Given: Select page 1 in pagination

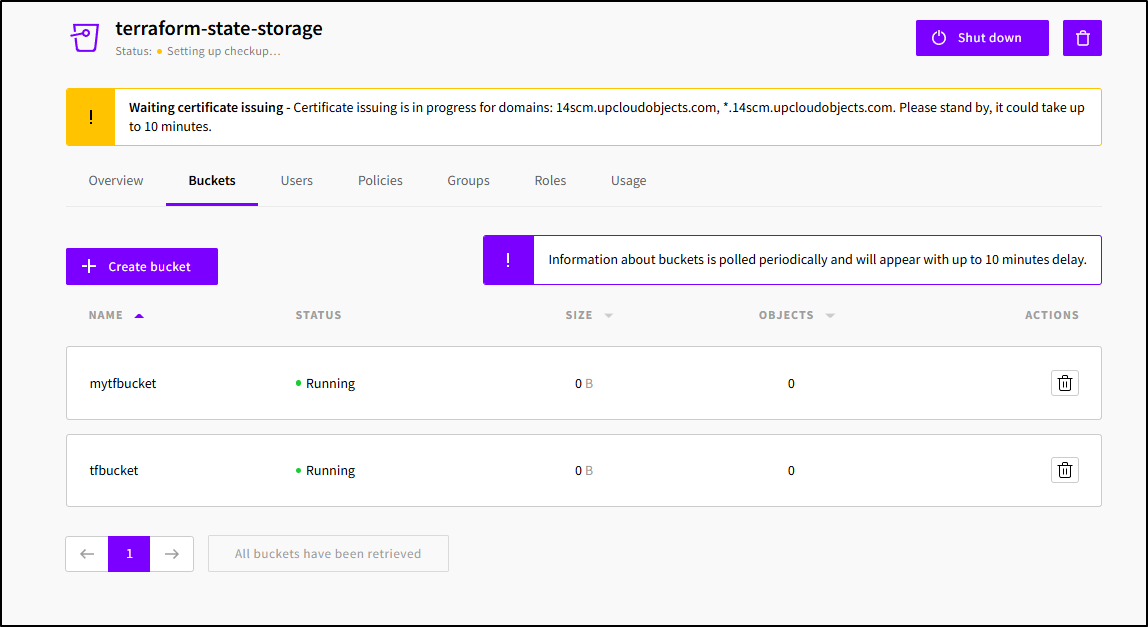Looking at the screenshot, I should 129,554.
